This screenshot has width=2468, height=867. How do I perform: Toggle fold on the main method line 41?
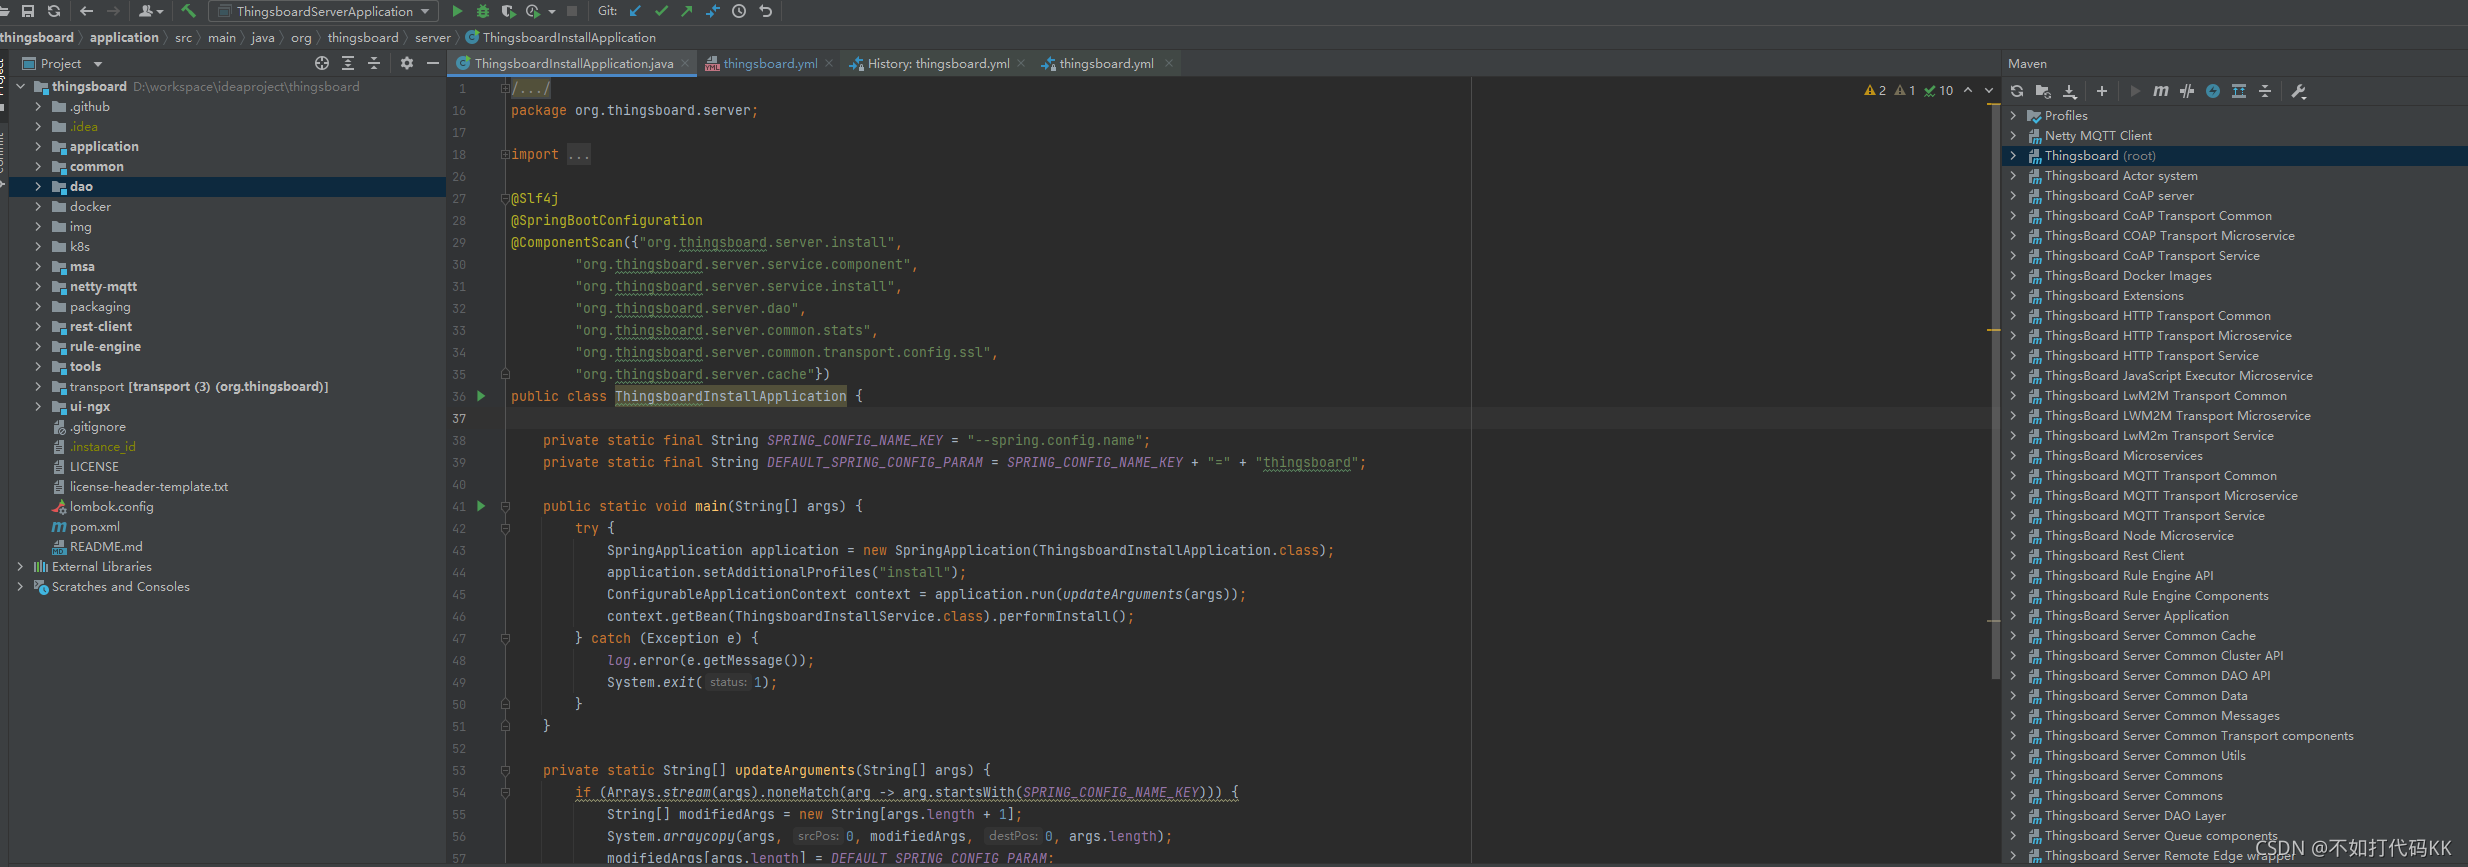tap(505, 506)
